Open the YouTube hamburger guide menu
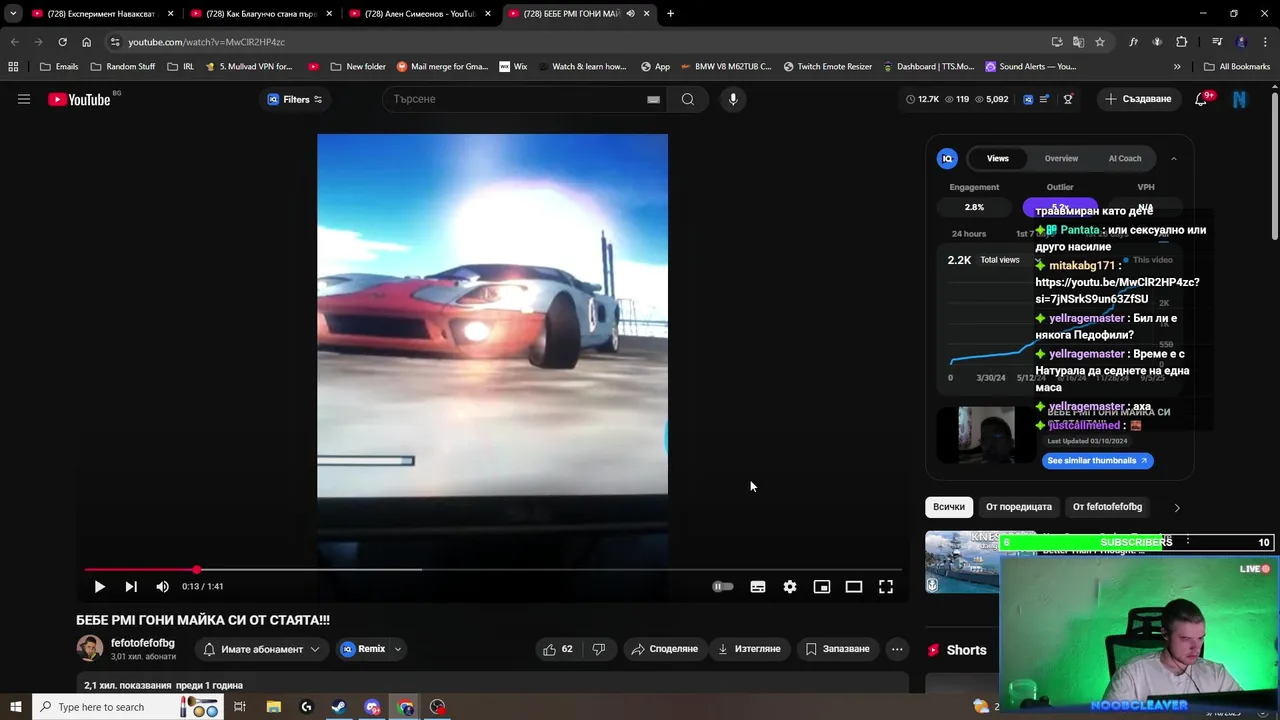This screenshot has width=1280, height=720. [x=24, y=99]
